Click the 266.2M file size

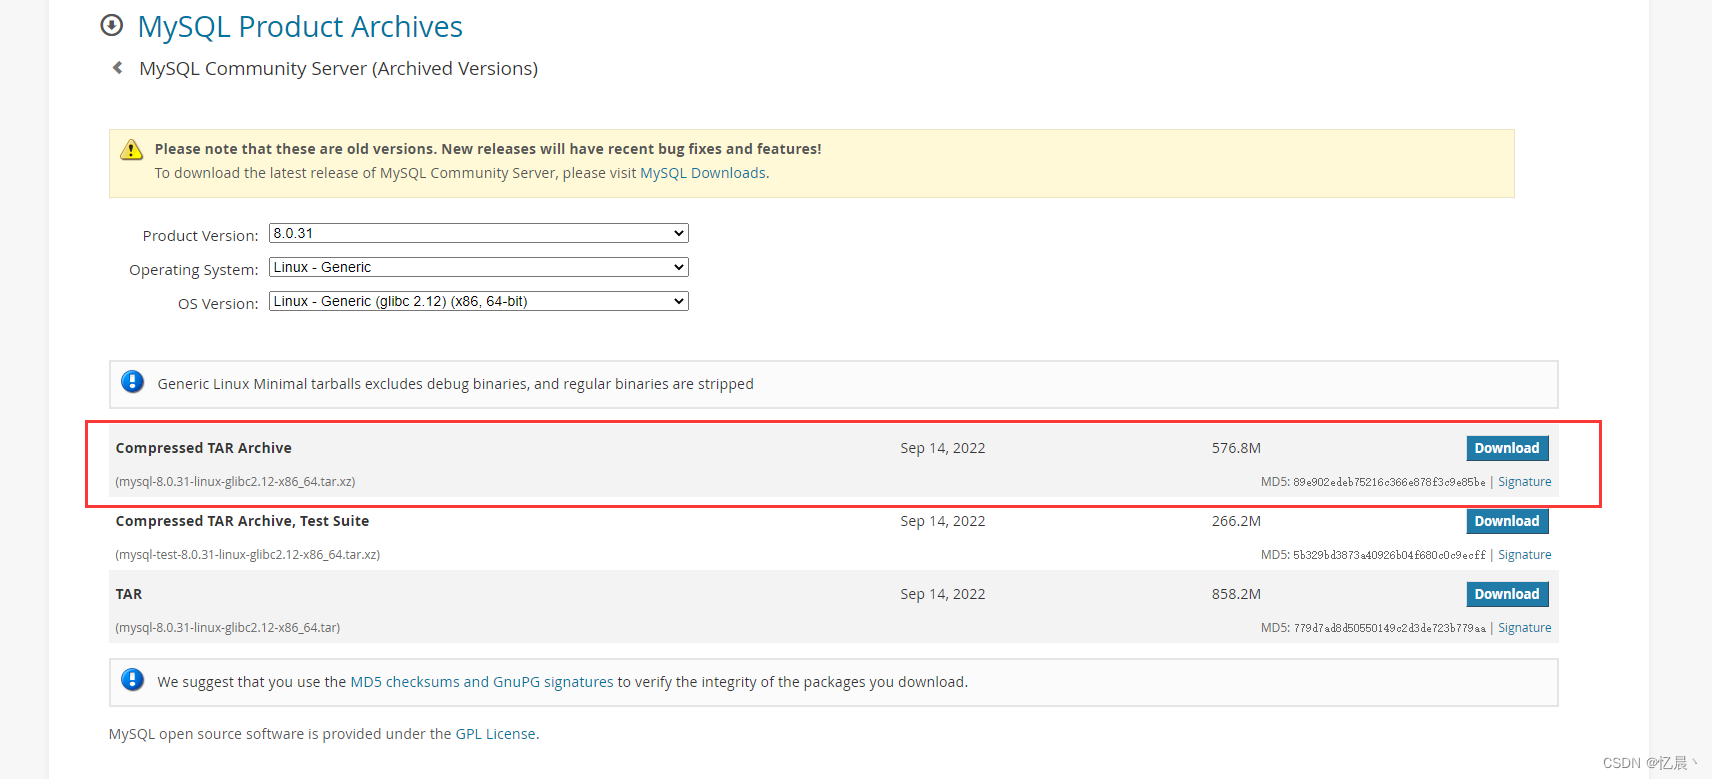[1236, 521]
